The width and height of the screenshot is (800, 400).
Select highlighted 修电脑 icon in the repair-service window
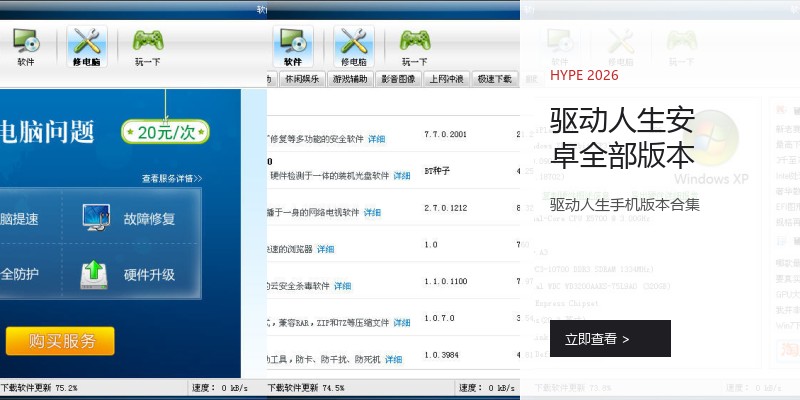click(x=87, y=46)
